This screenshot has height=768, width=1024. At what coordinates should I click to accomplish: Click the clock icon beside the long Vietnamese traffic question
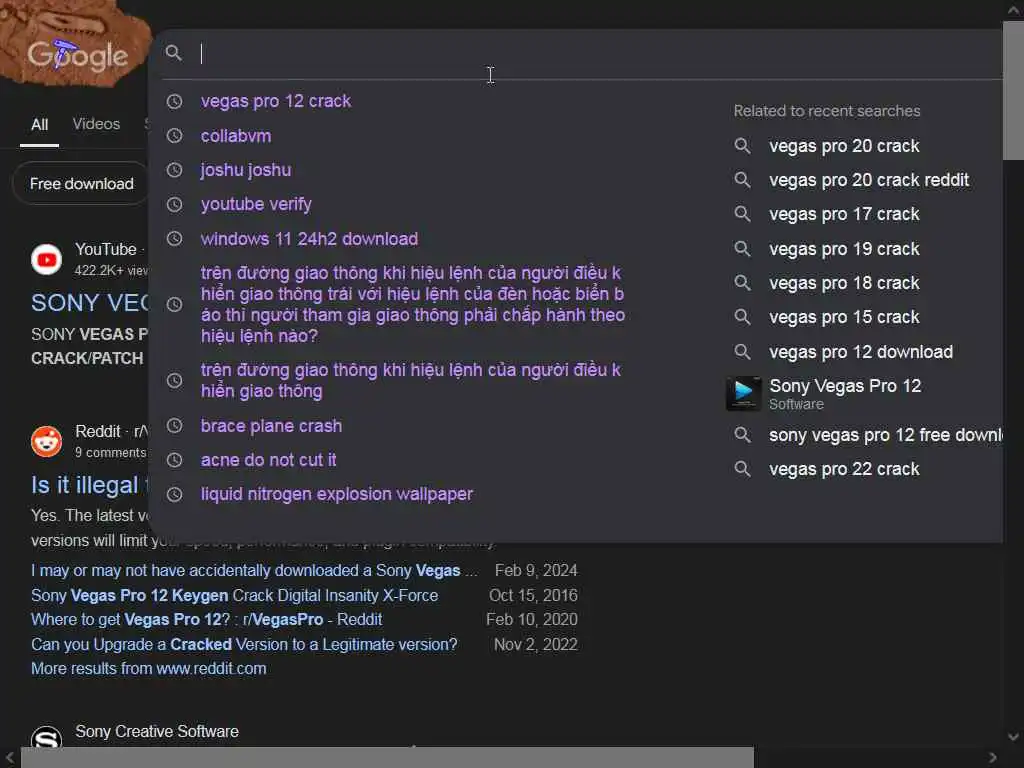tap(174, 304)
